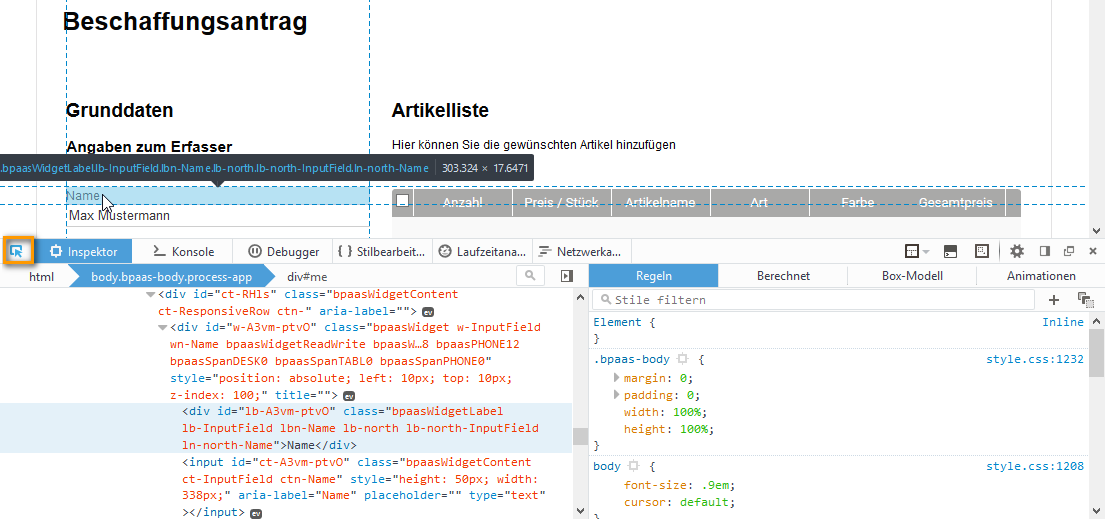1105x519 pixels.
Task: Switch to the Konsole tab
Action: pyautogui.click(x=183, y=252)
